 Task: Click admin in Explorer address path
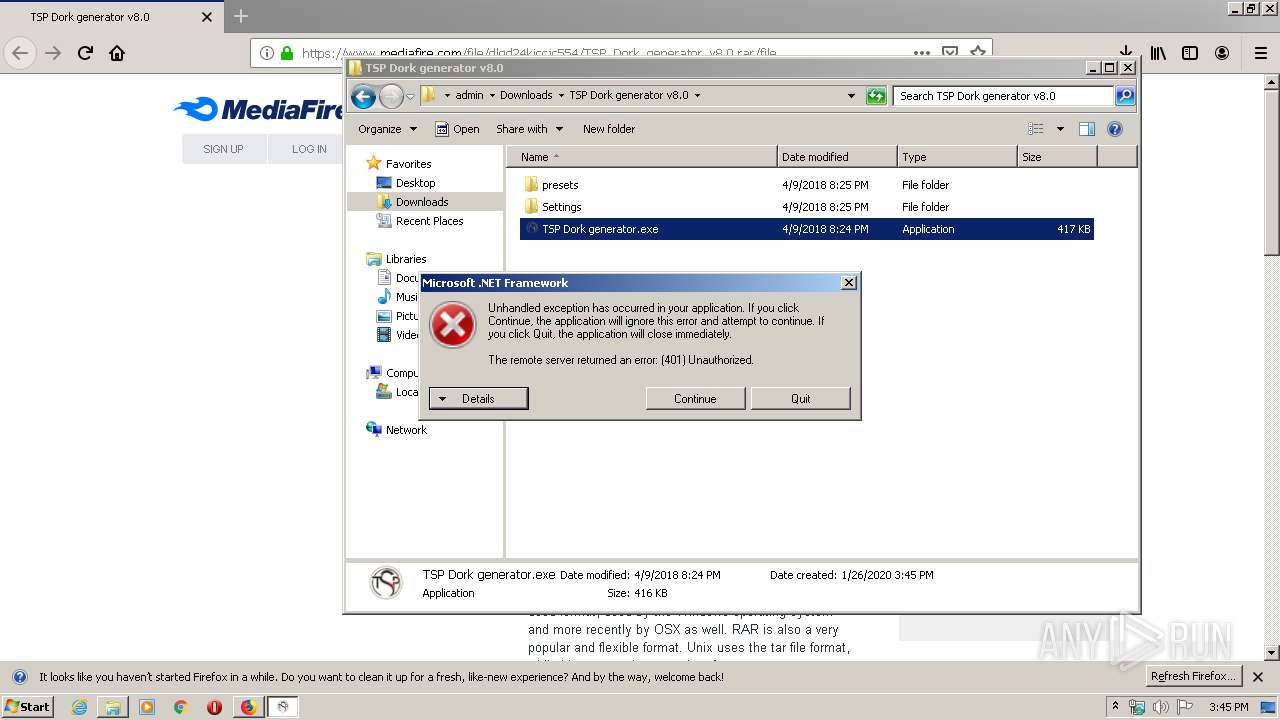pyautogui.click(x=469, y=96)
